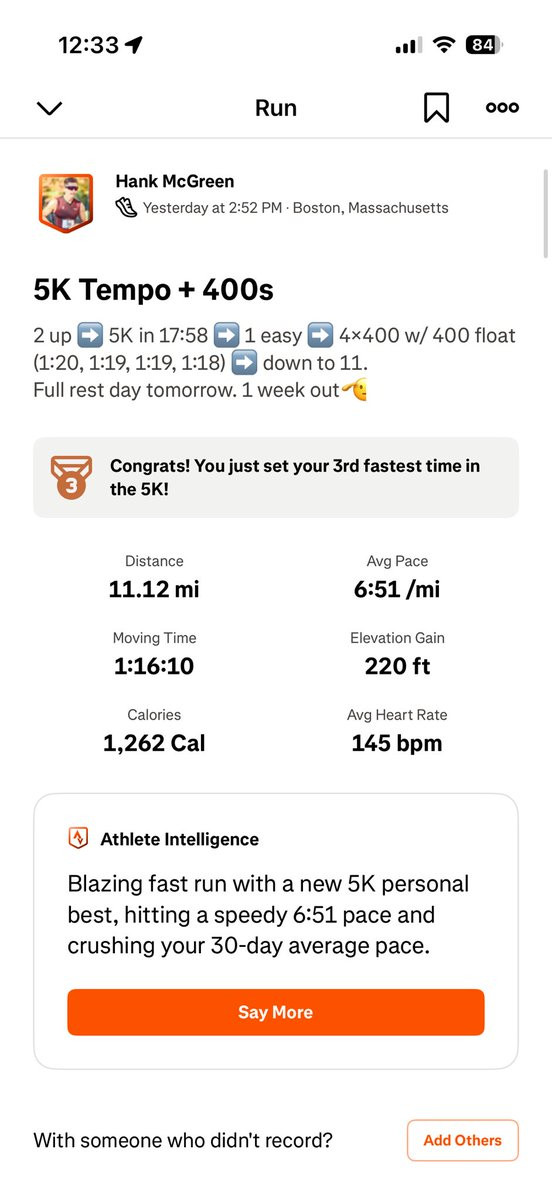Bookmark this run activity
This screenshot has height=1200, width=552.
(436, 108)
